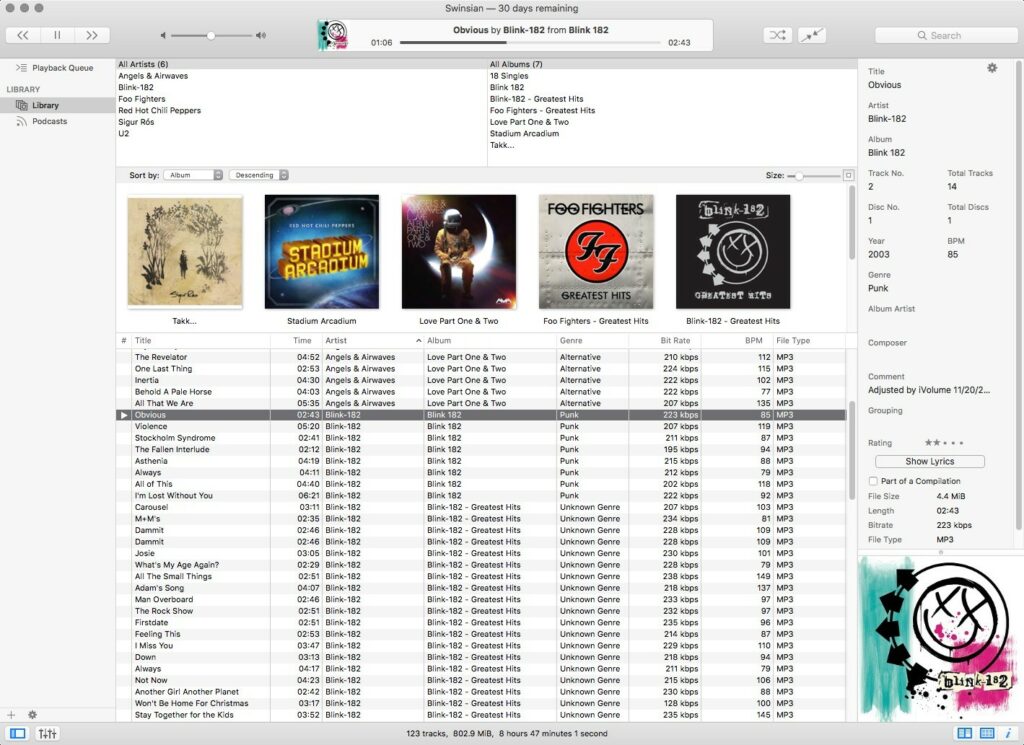Select the track What's My Age Again?
This screenshot has height=745, width=1024.
(x=481, y=565)
